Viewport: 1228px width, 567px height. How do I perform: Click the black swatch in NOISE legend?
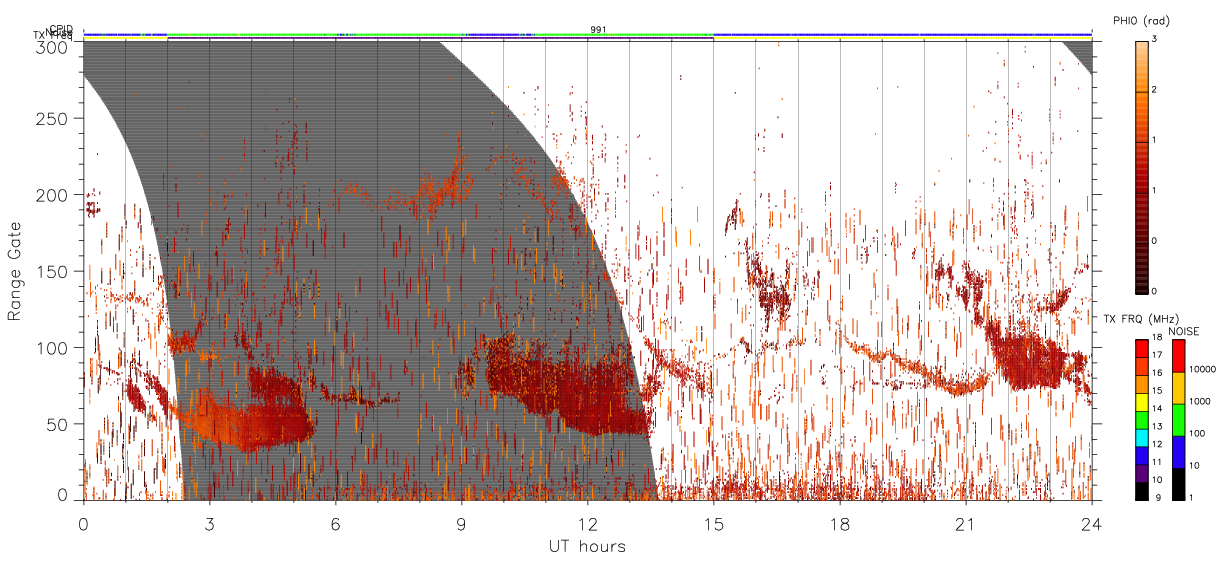tap(1178, 484)
